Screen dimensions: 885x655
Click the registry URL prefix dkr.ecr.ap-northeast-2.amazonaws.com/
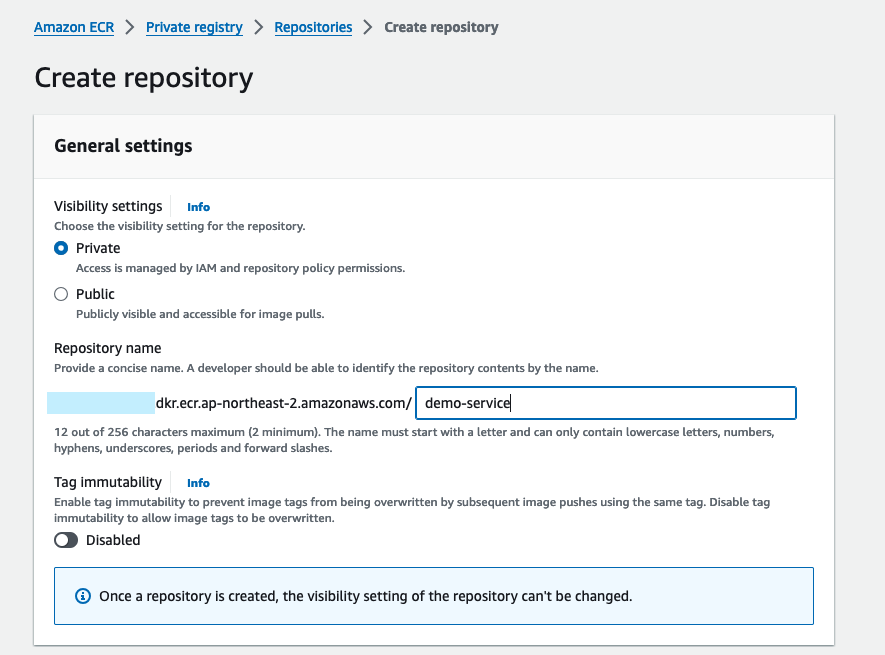[x=284, y=403]
